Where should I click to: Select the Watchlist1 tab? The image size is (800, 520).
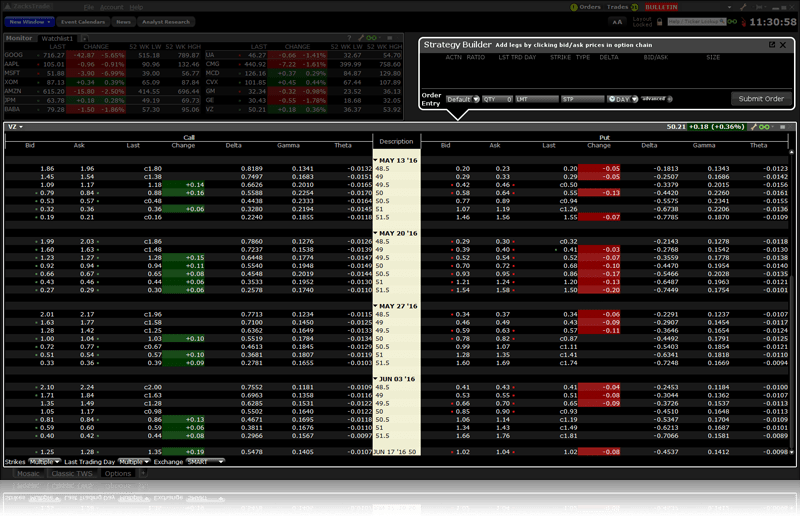(57, 38)
